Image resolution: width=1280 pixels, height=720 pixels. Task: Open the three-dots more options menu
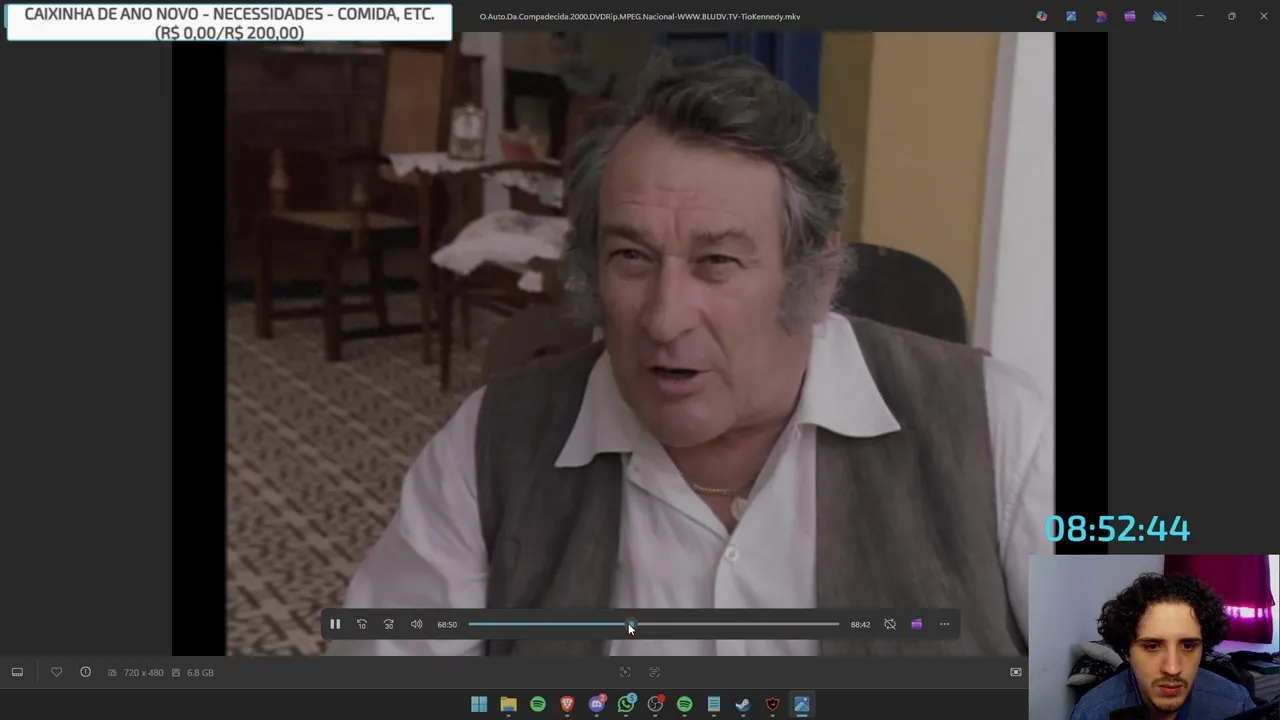click(944, 624)
